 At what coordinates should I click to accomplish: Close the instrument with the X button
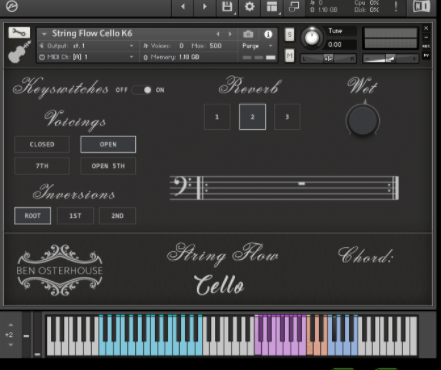click(426, 28)
